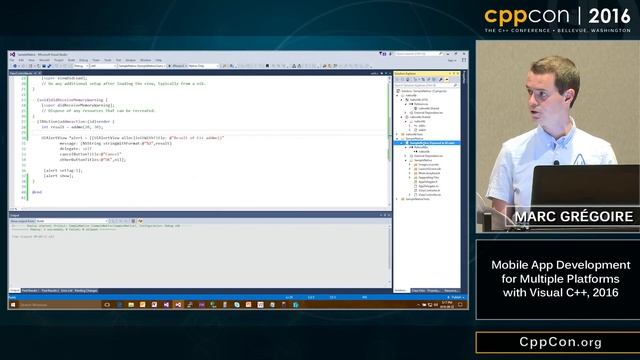Screen dimensions: 640x360
Task: Click the active Visual Studio taskbar icon
Action: tap(178, 304)
